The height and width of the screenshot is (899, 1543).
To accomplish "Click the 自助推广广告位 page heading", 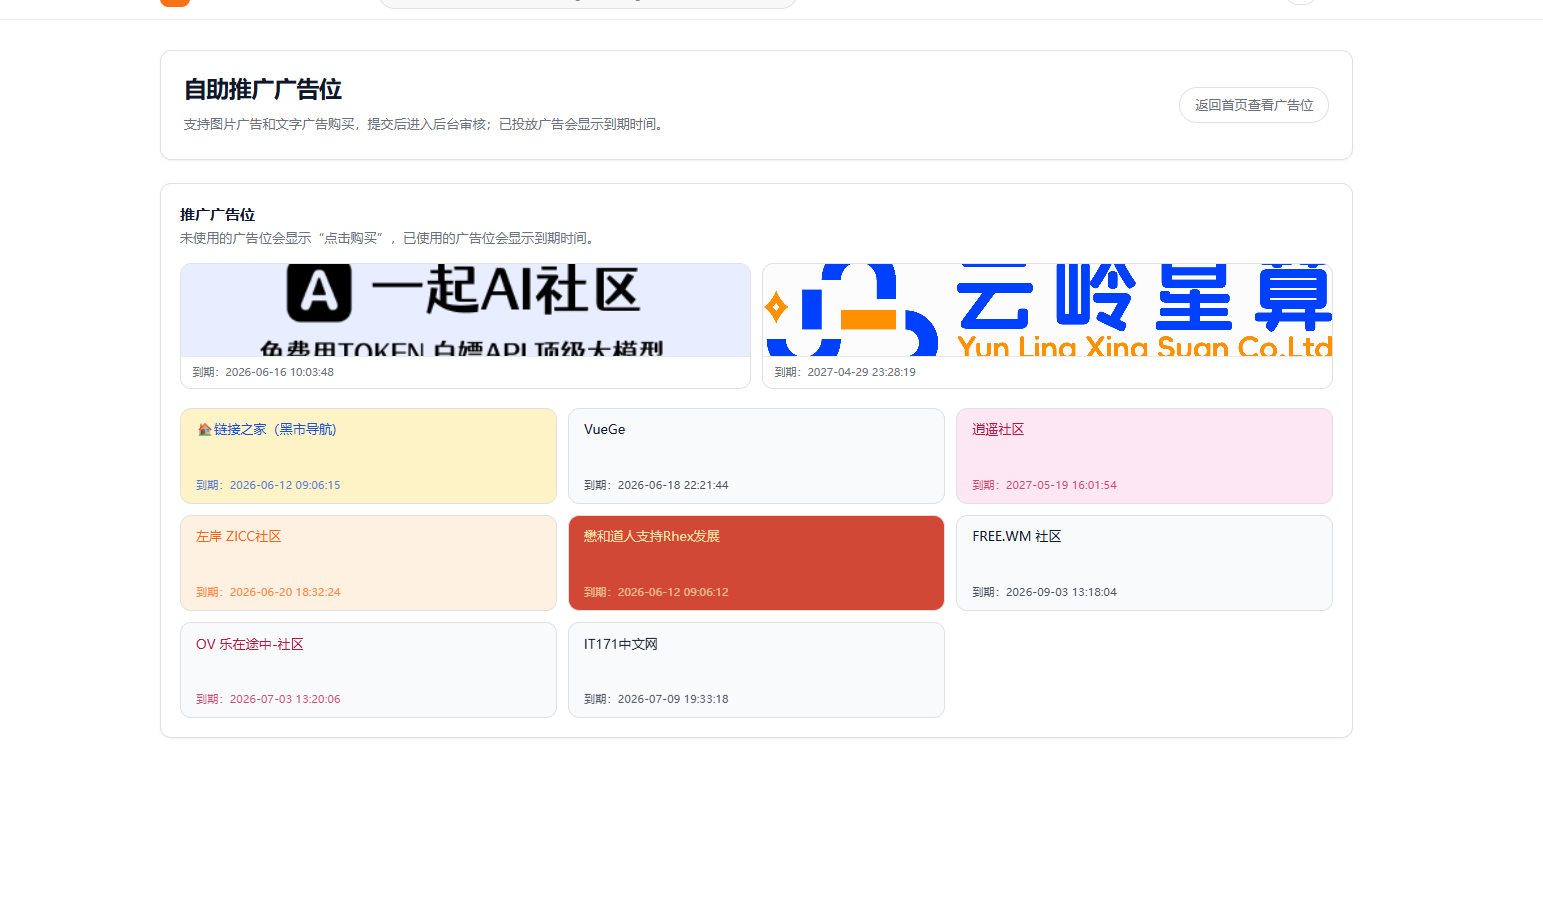I will pyautogui.click(x=263, y=89).
